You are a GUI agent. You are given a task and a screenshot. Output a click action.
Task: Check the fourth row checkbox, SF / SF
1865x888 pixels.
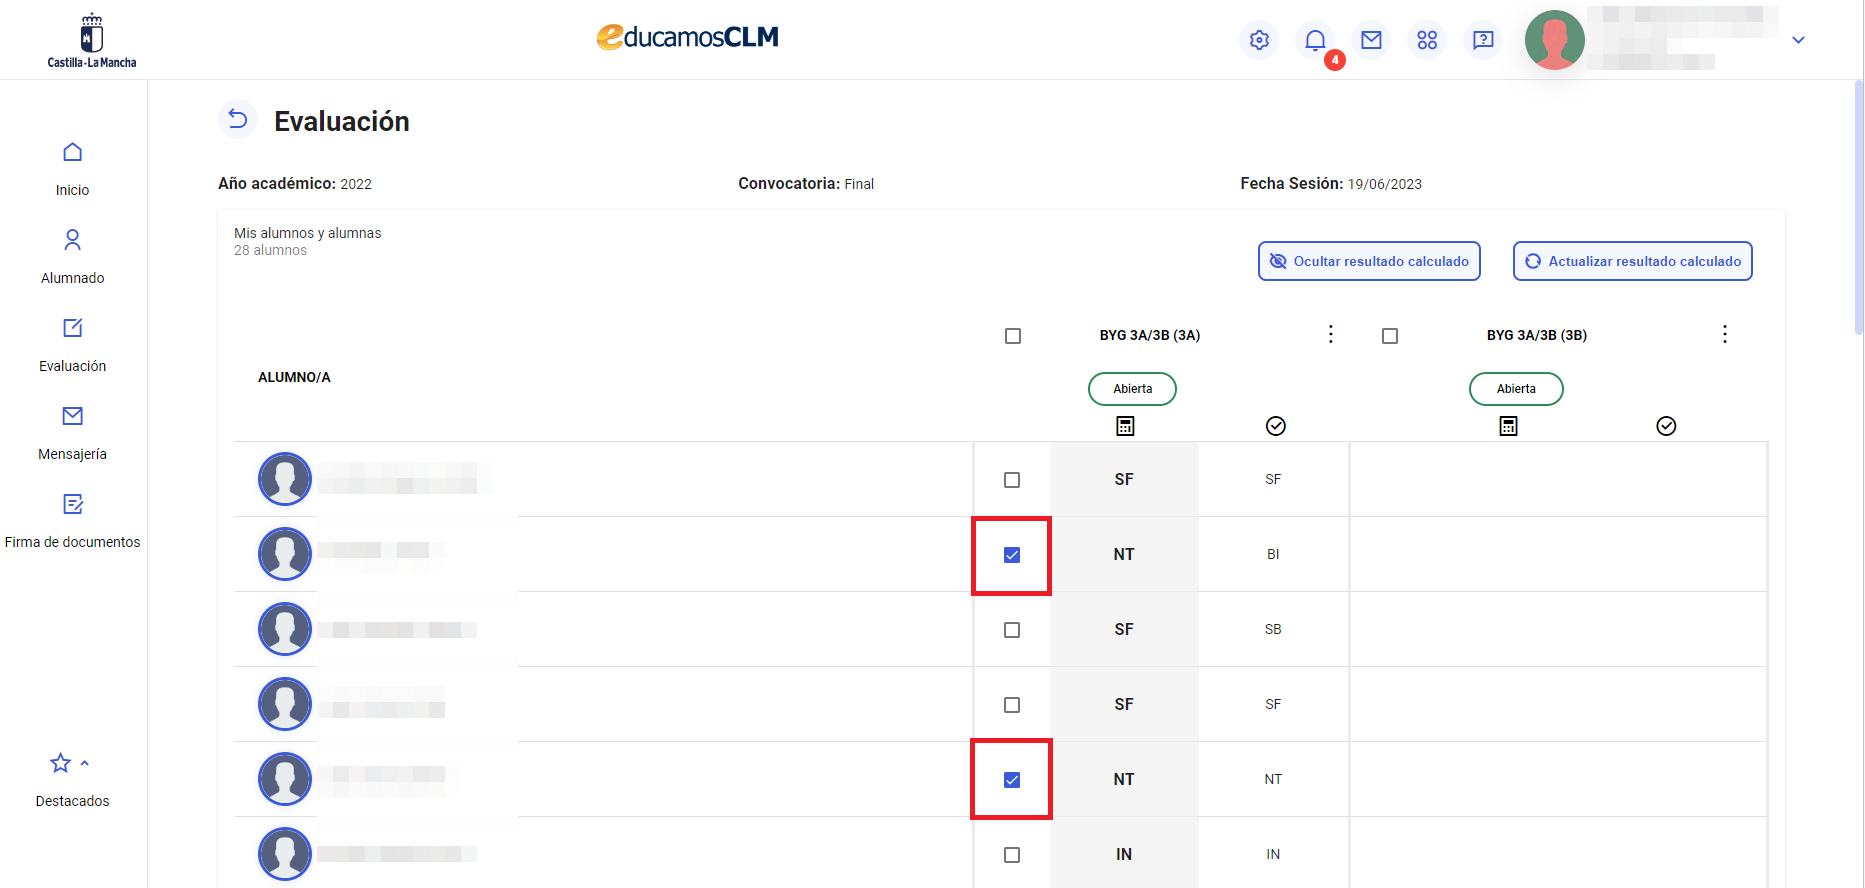point(1012,705)
